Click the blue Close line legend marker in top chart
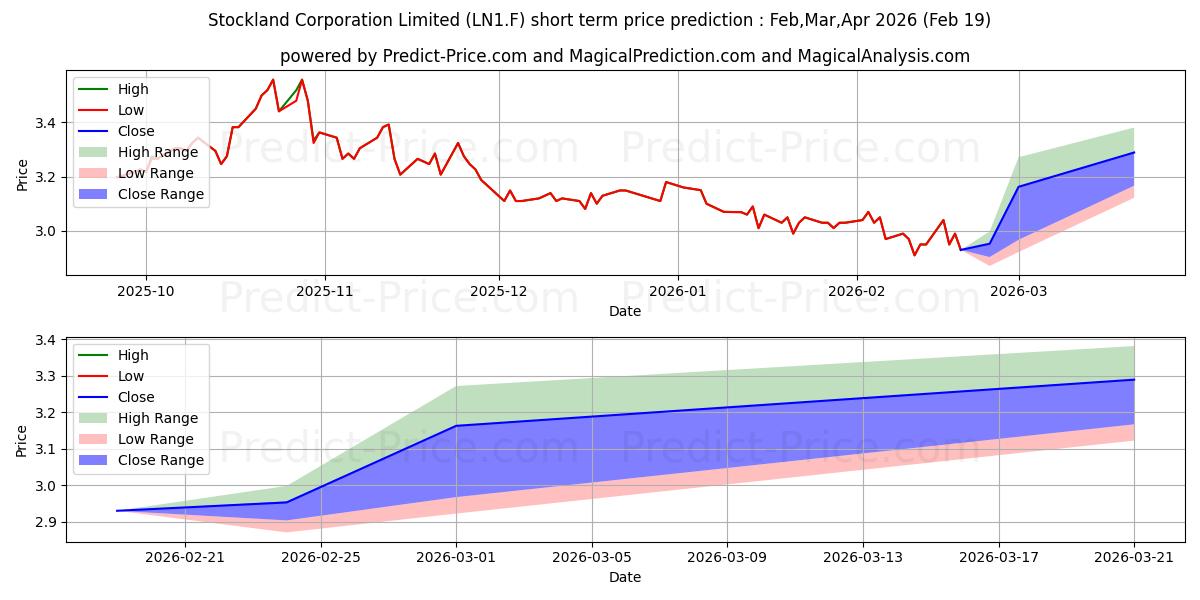Image resolution: width=1200 pixels, height=600 pixels. pos(95,131)
